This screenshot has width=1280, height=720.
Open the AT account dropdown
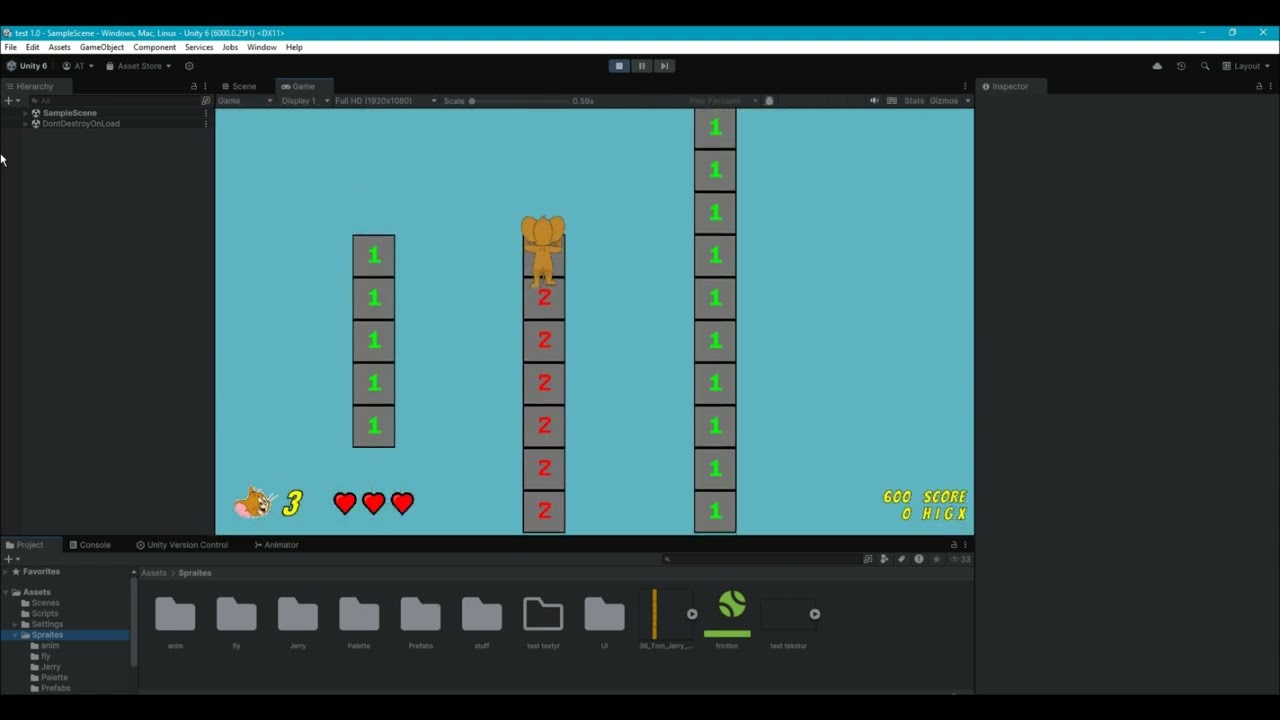pyautogui.click(x=78, y=66)
